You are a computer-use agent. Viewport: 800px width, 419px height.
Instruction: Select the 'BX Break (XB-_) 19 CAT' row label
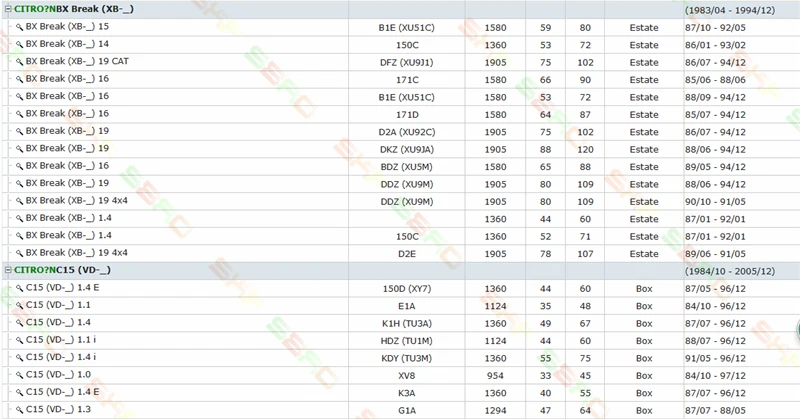[77, 61]
